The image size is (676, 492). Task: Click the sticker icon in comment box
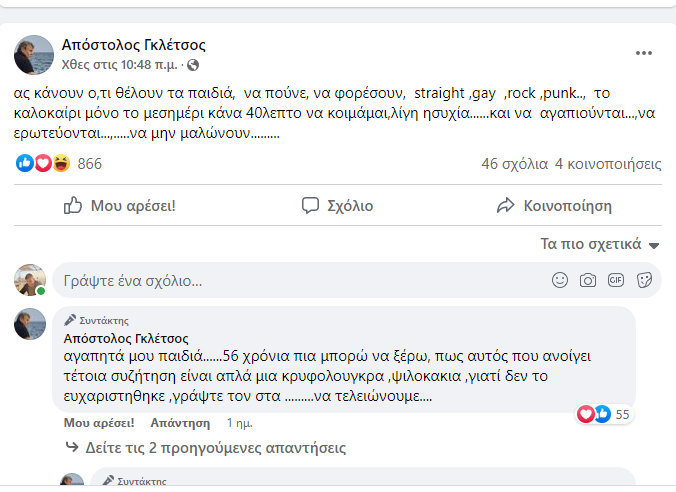pyautogui.click(x=645, y=280)
